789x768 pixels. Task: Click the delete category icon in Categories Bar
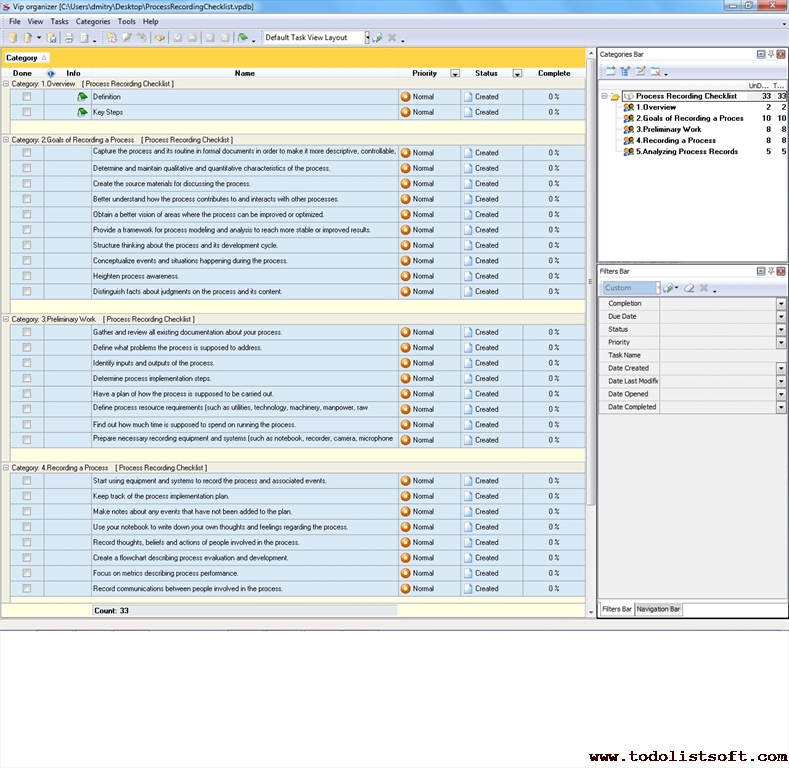pyautogui.click(x=655, y=71)
